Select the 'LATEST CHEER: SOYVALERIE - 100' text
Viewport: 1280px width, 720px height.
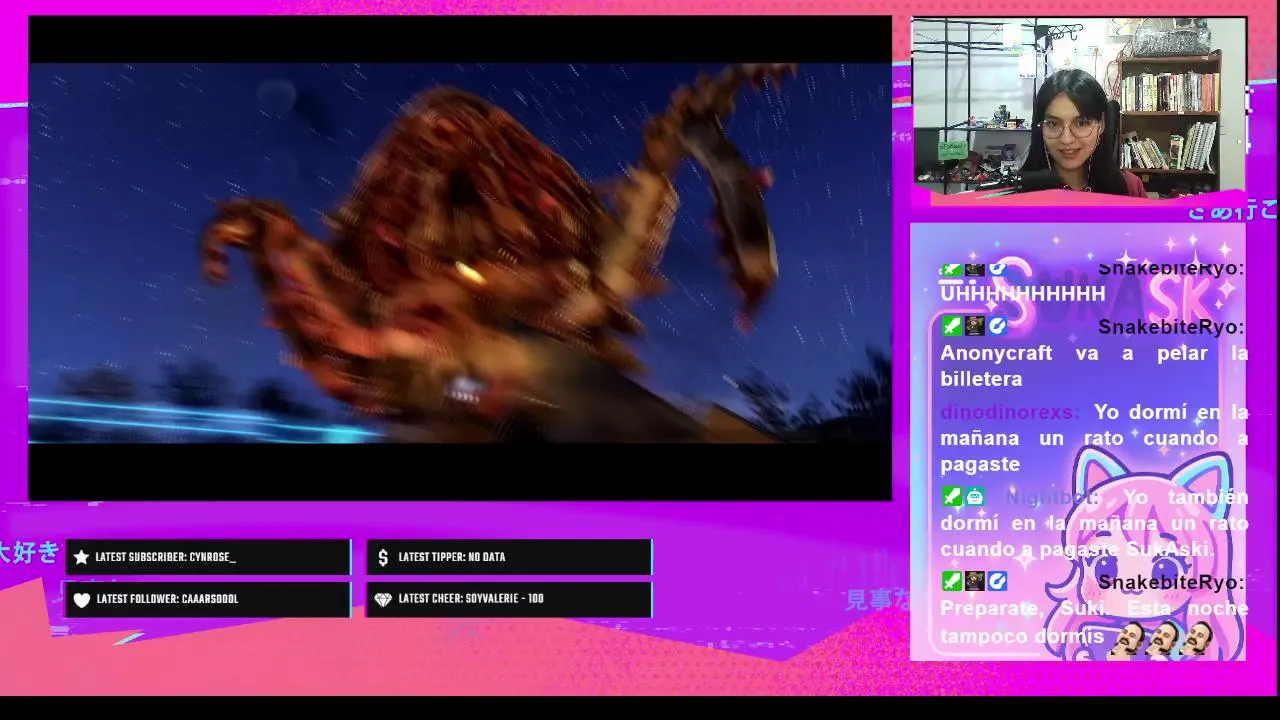tap(471, 599)
